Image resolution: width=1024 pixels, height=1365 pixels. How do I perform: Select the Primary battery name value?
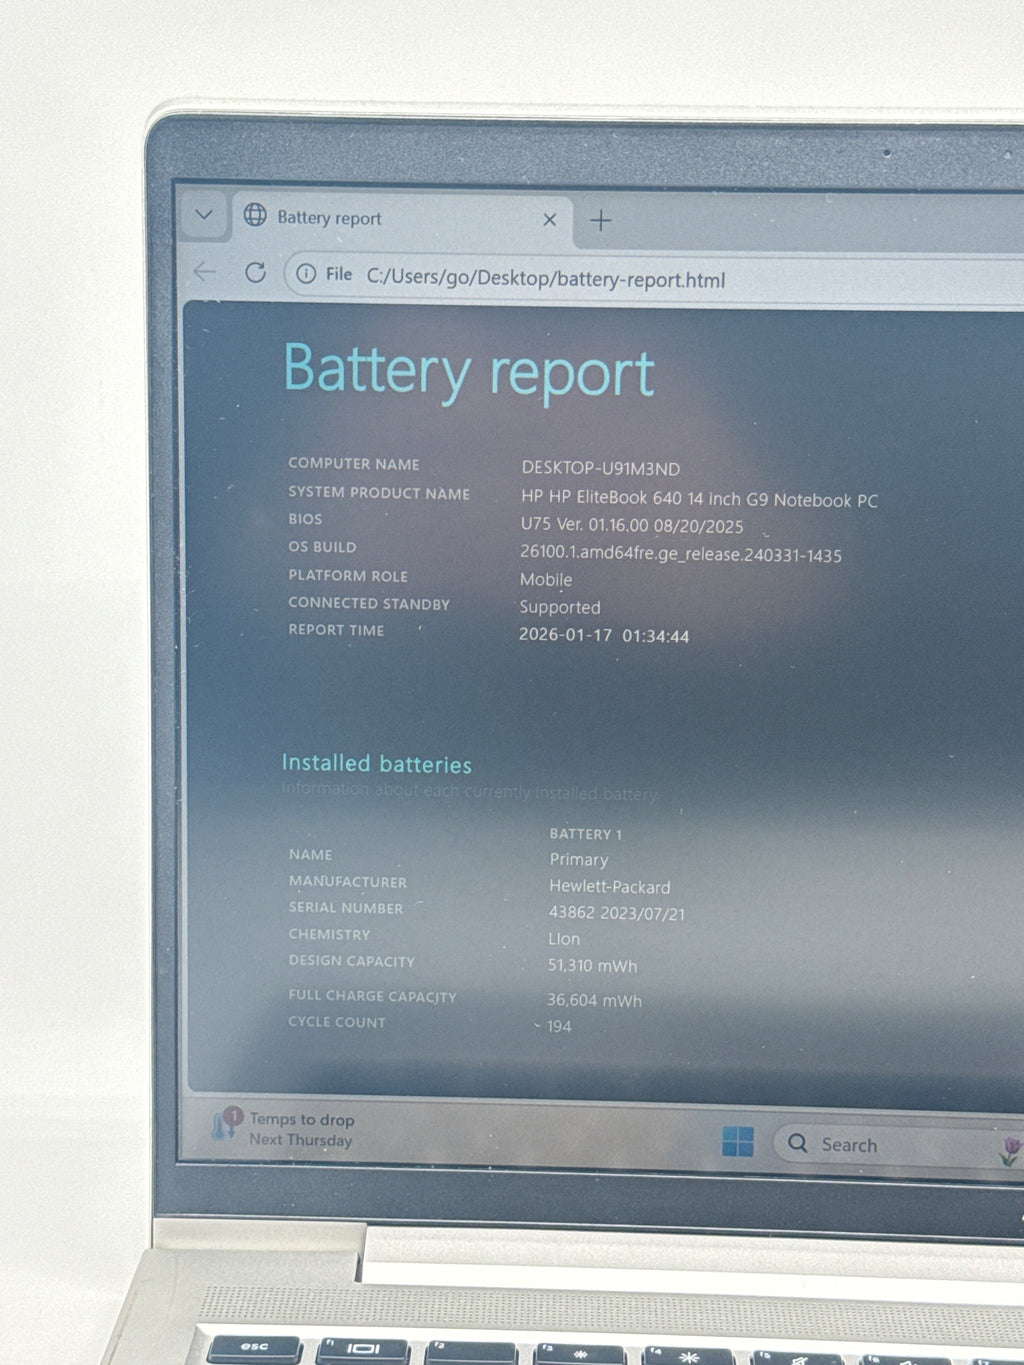[x=578, y=860]
